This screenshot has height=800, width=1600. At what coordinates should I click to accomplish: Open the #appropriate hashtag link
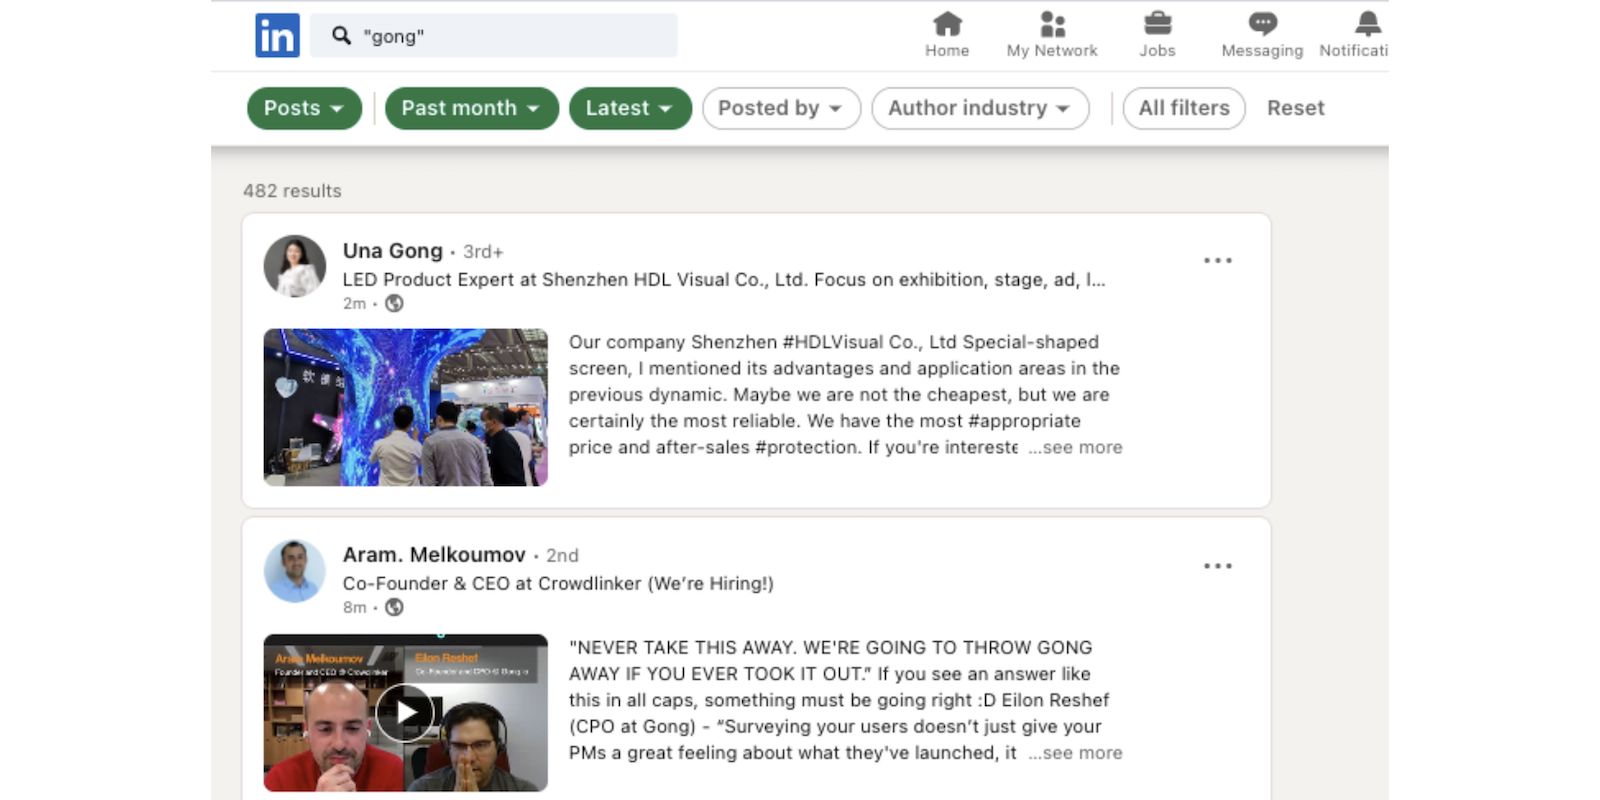pyautogui.click(x=1024, y=421)
